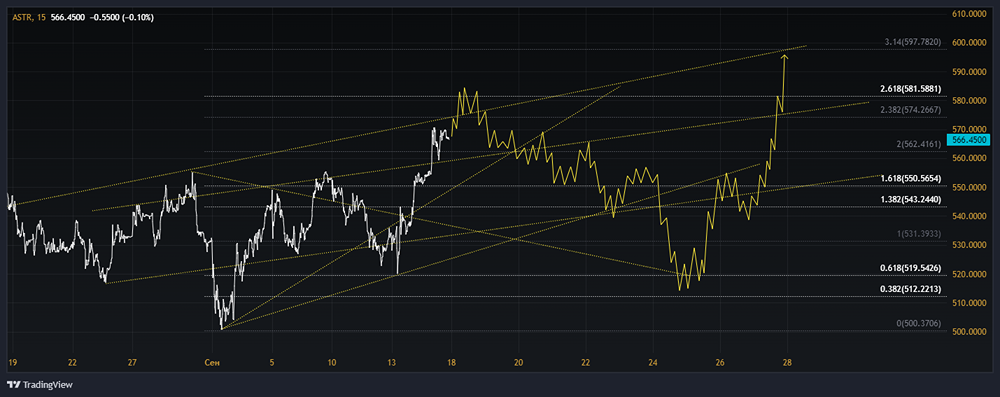Click price axis value 580.0000

(969, 101)
